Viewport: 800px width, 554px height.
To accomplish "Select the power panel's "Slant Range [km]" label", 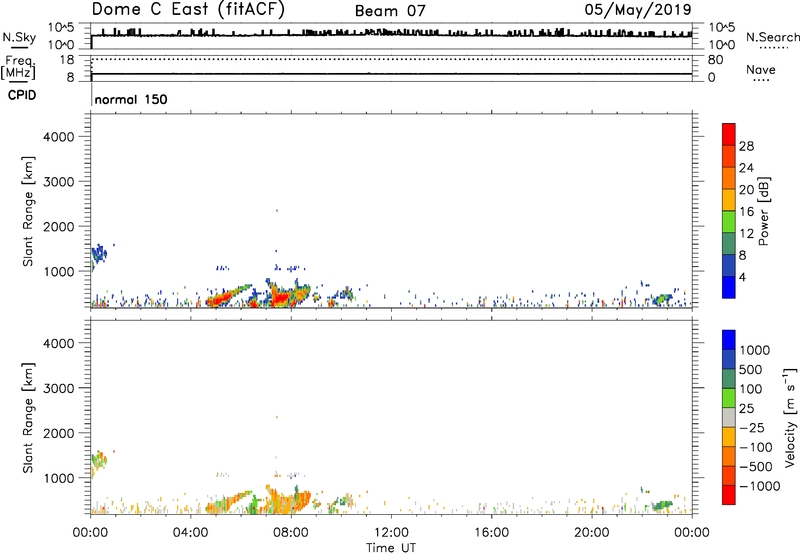I will click(x=28, y=211).
